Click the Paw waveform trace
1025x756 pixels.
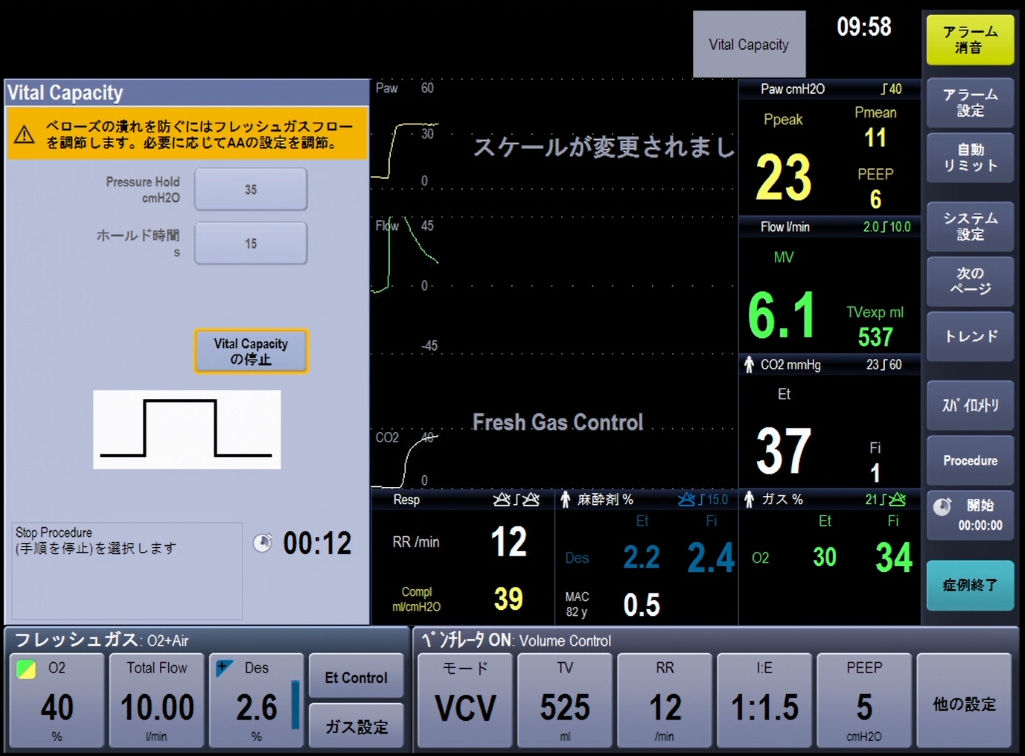pos(404,149)
